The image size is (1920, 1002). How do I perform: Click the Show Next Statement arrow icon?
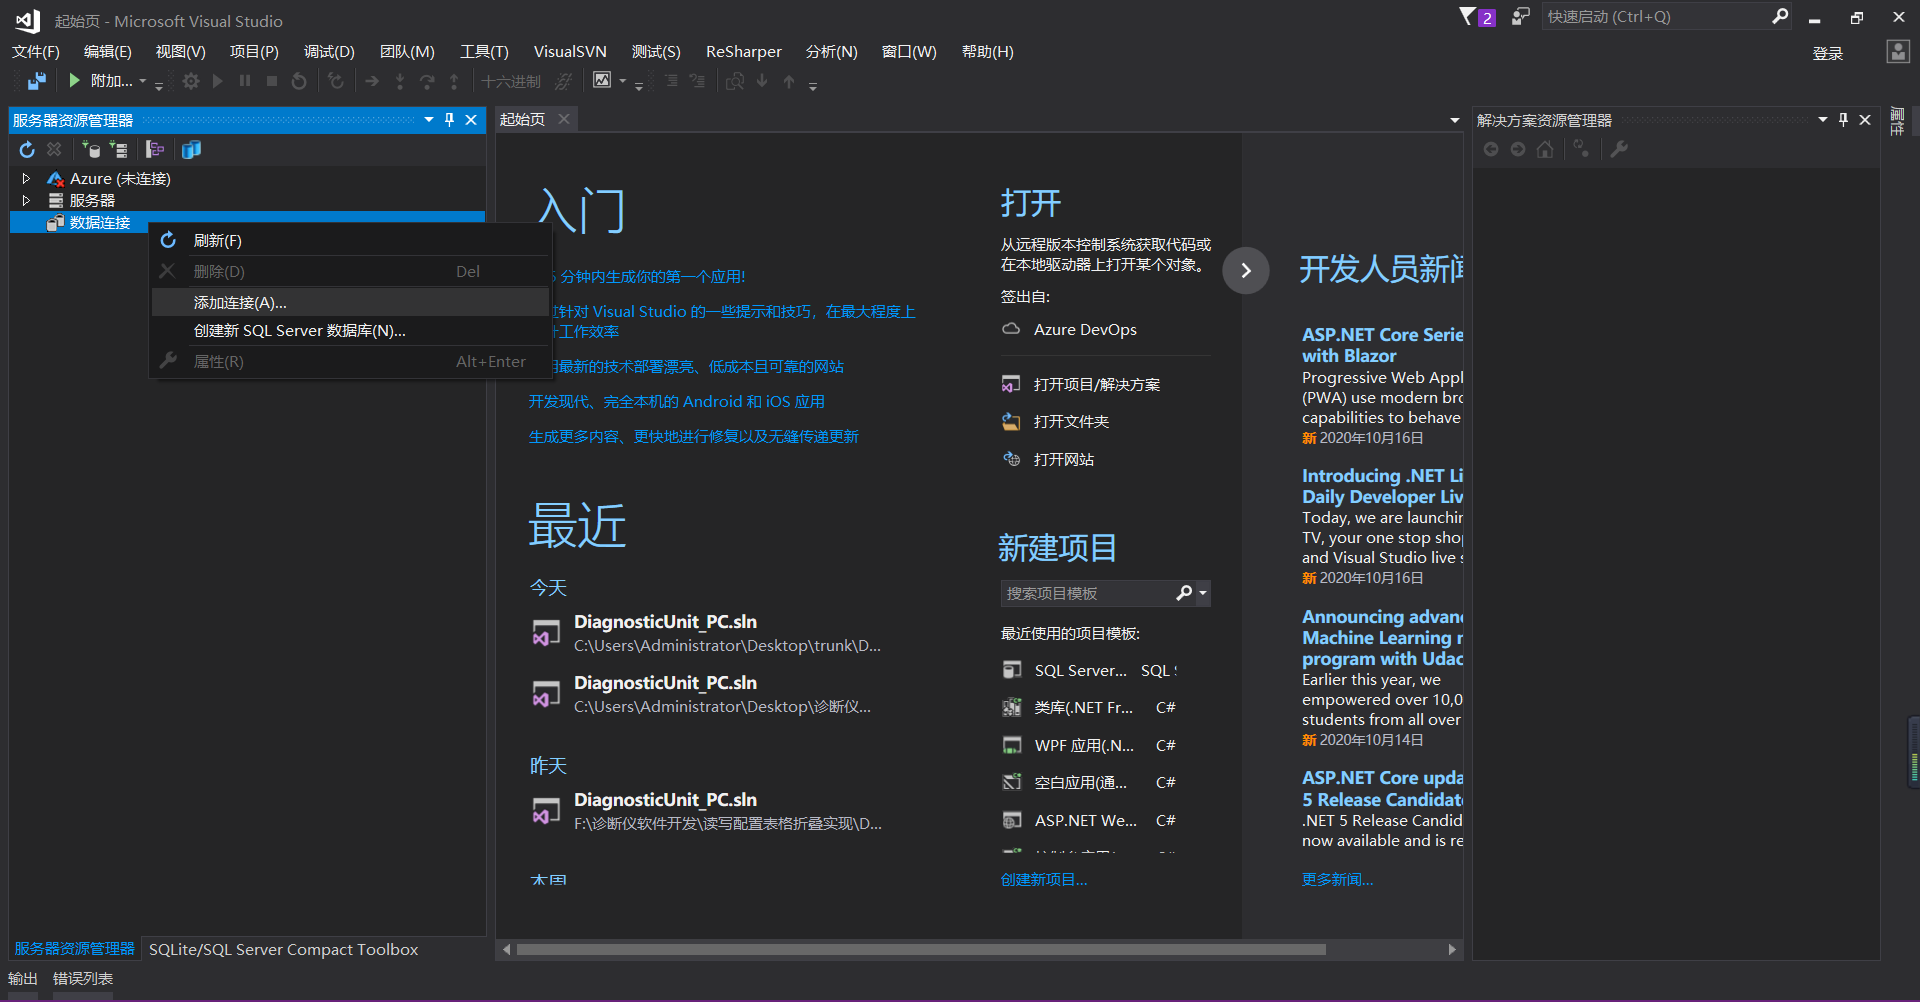point(372,81)
